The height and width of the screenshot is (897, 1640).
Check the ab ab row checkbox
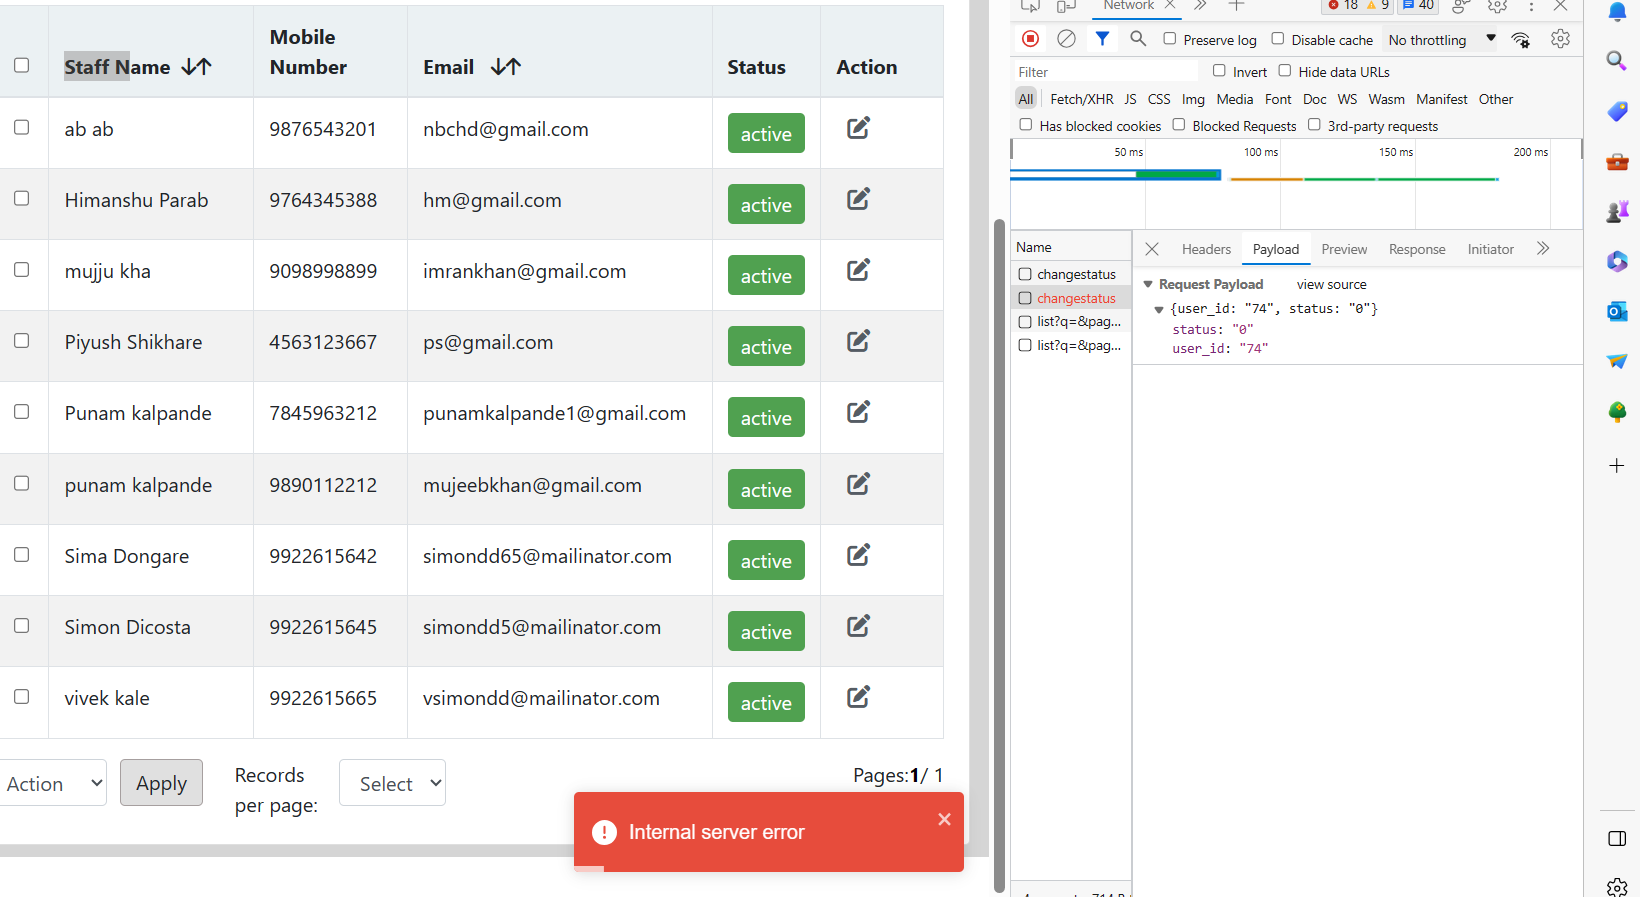[21, 127]
